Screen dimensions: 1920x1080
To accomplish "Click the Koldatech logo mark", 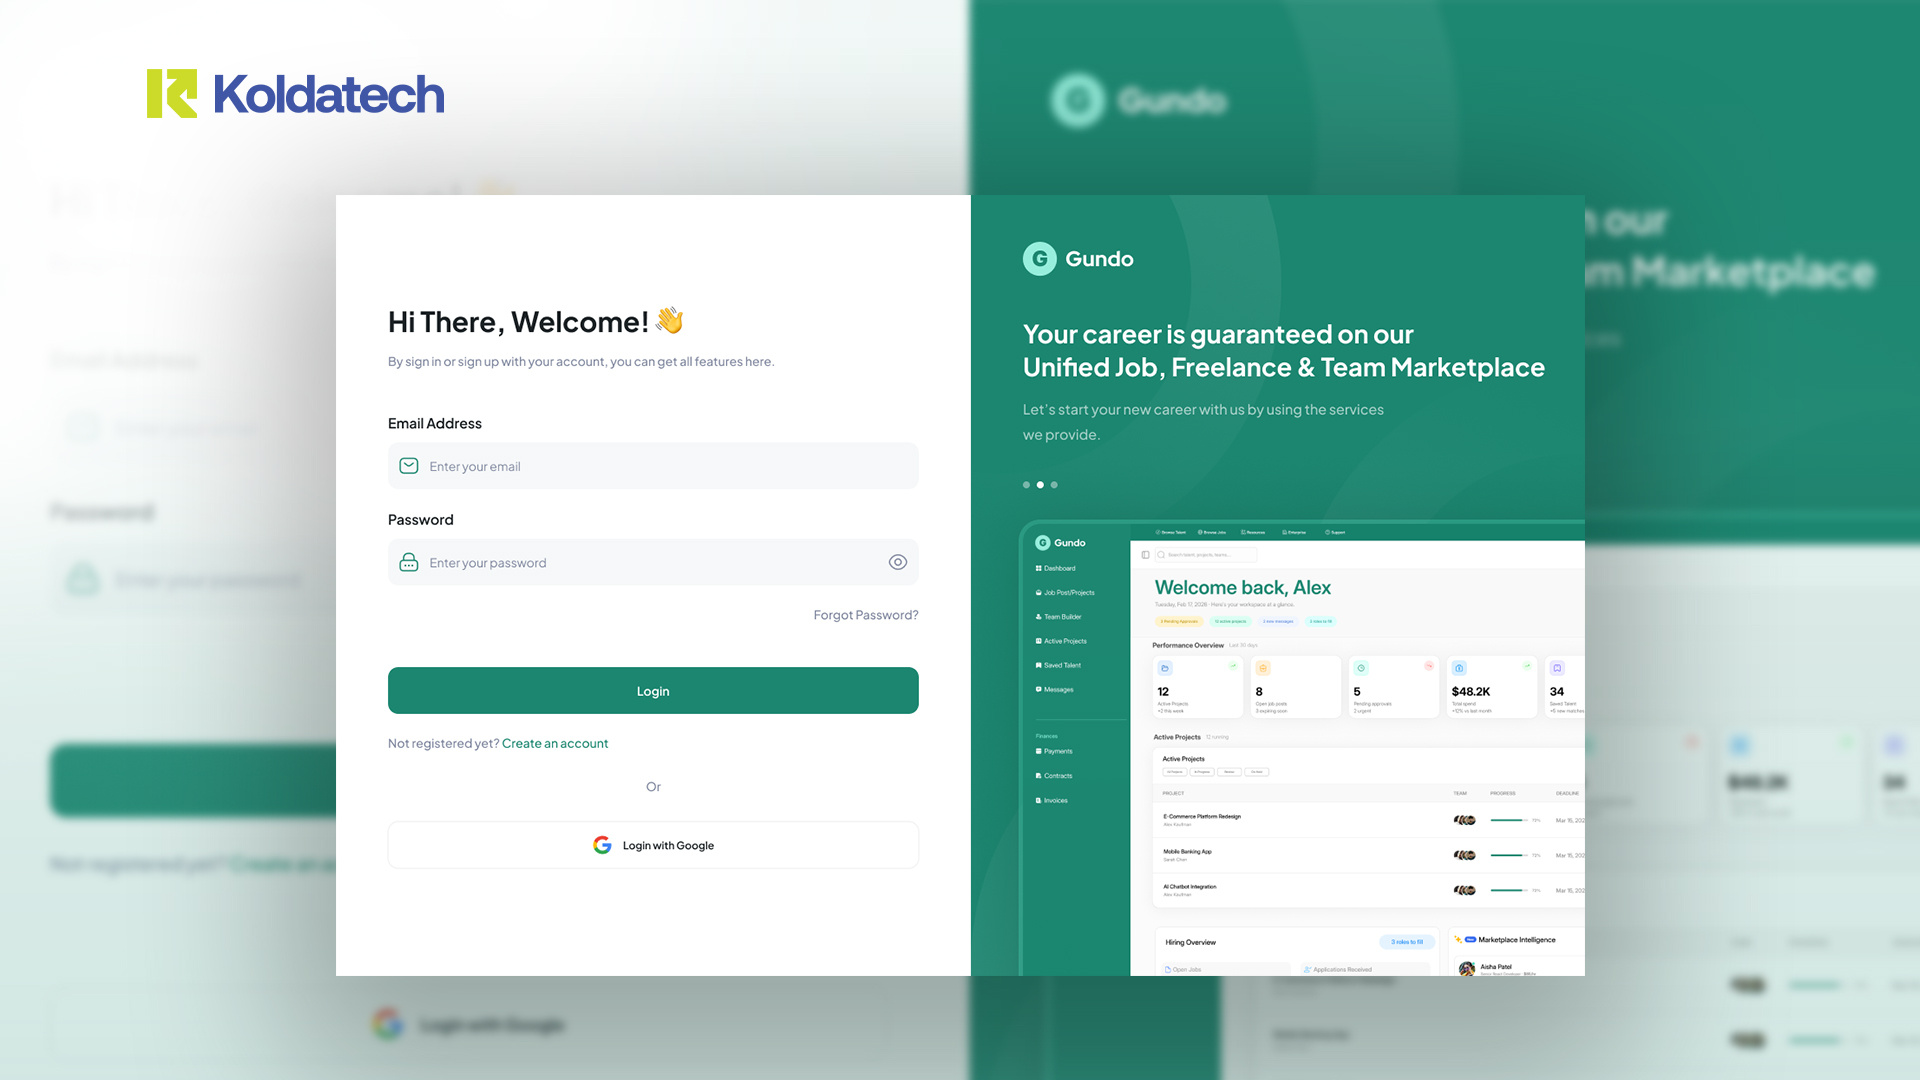I will [x=172, y=94].
